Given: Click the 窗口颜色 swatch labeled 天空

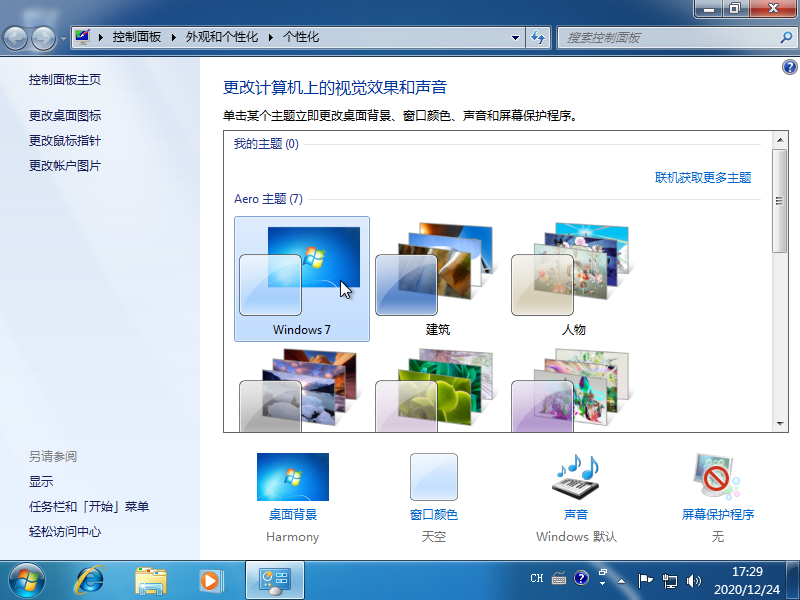Looking at the screenshot, I should tap(433, 477).
